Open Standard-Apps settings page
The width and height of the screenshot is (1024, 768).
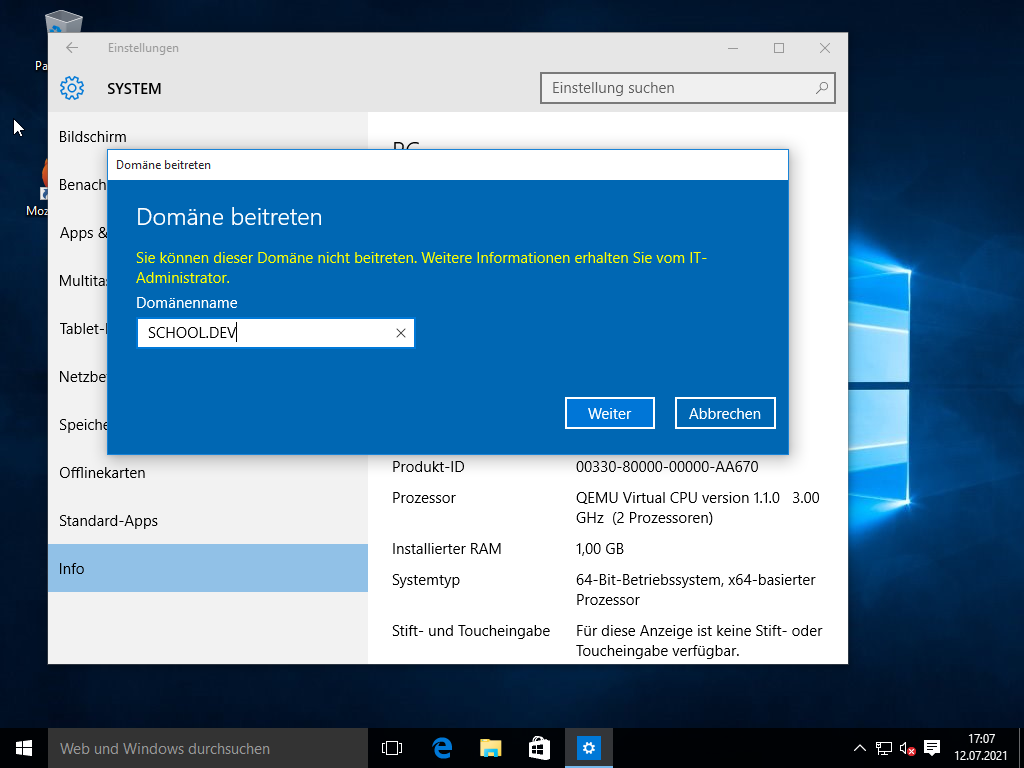tap(108, 521)
